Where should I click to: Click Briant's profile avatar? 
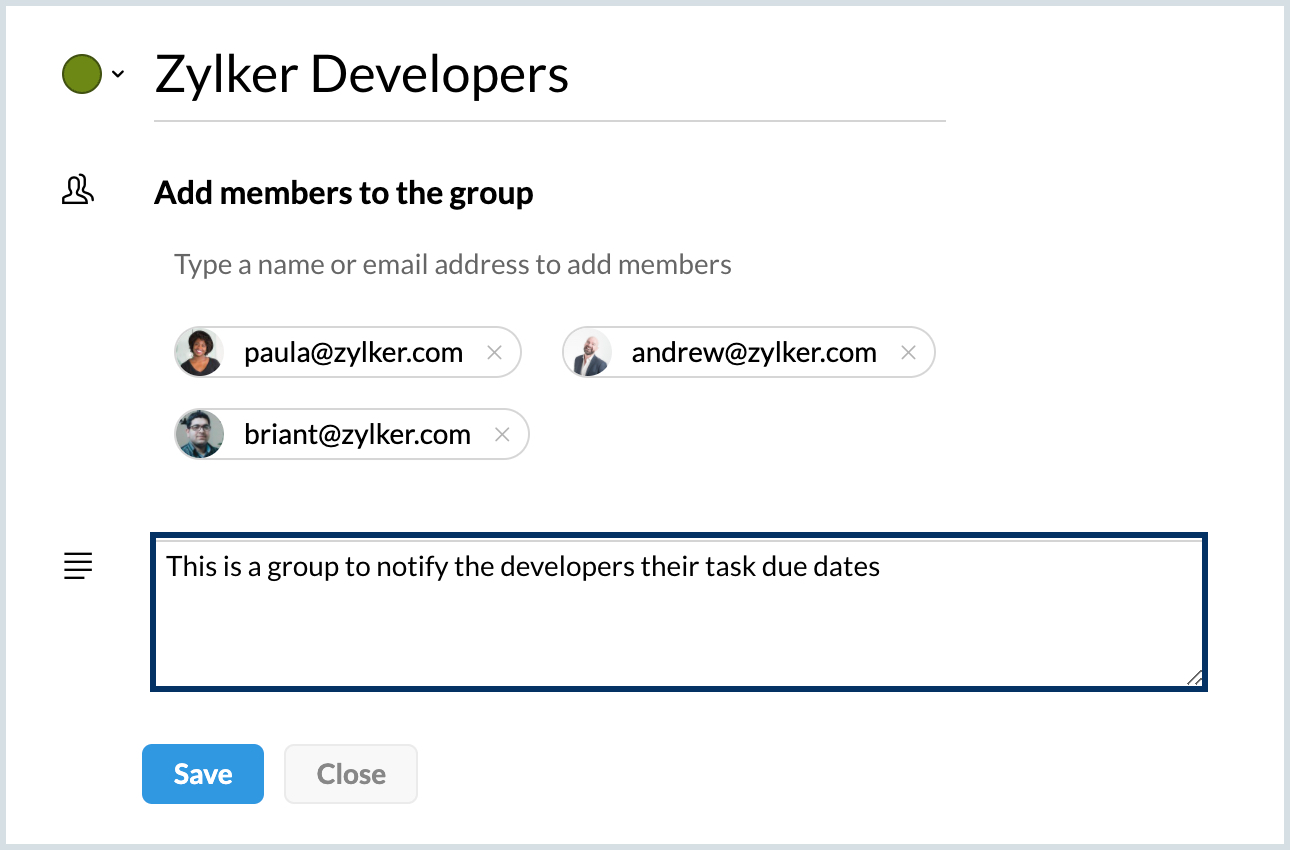(199, 435)
